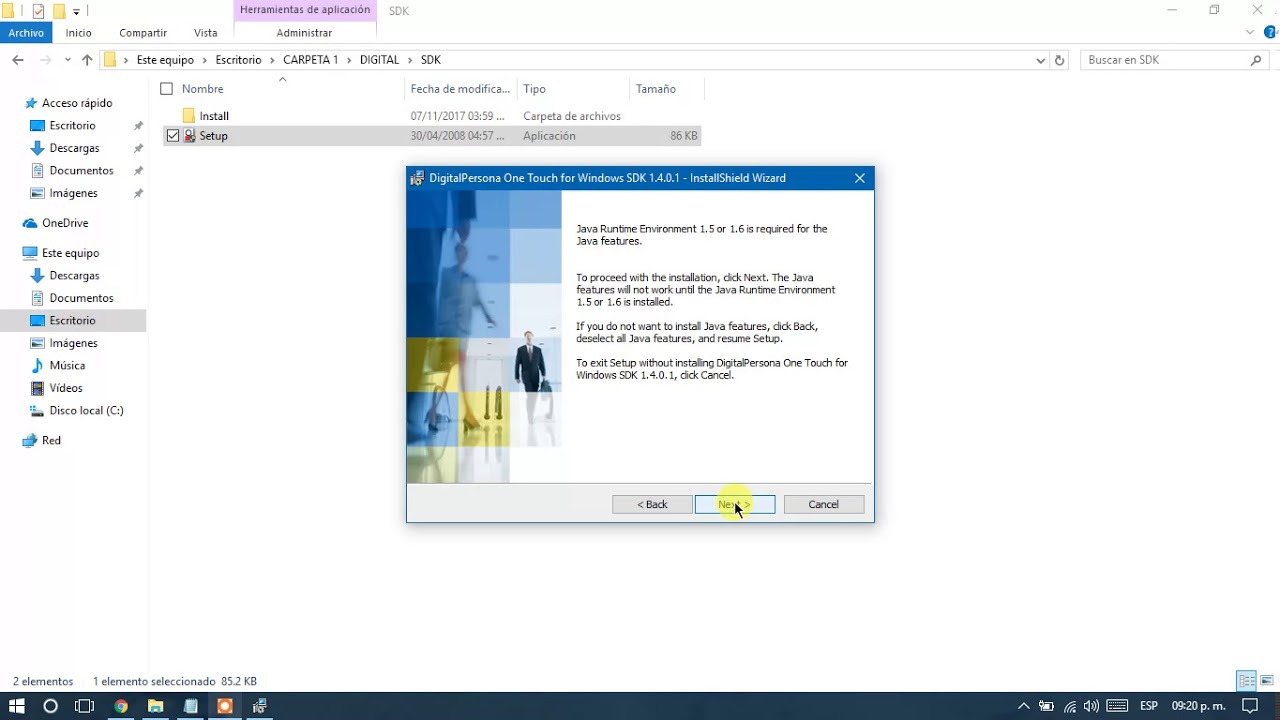The height and width of the screenshot is (720, 1280).
Task: Cancel the DigitalPersona SDK installation
Action: pyautogui.click(x=824, y=504)
